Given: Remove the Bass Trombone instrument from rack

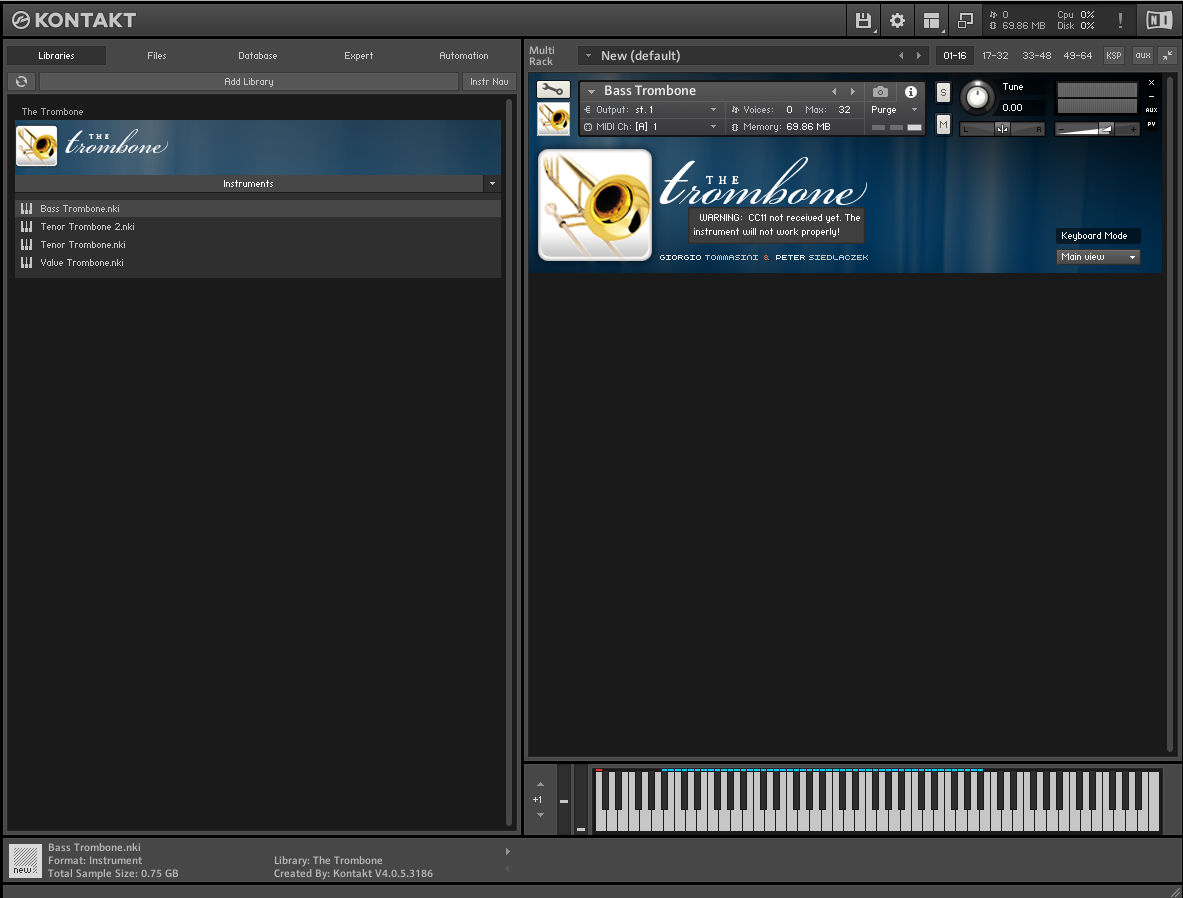Looking at the screenshot, I should (x=1151, y=82).
